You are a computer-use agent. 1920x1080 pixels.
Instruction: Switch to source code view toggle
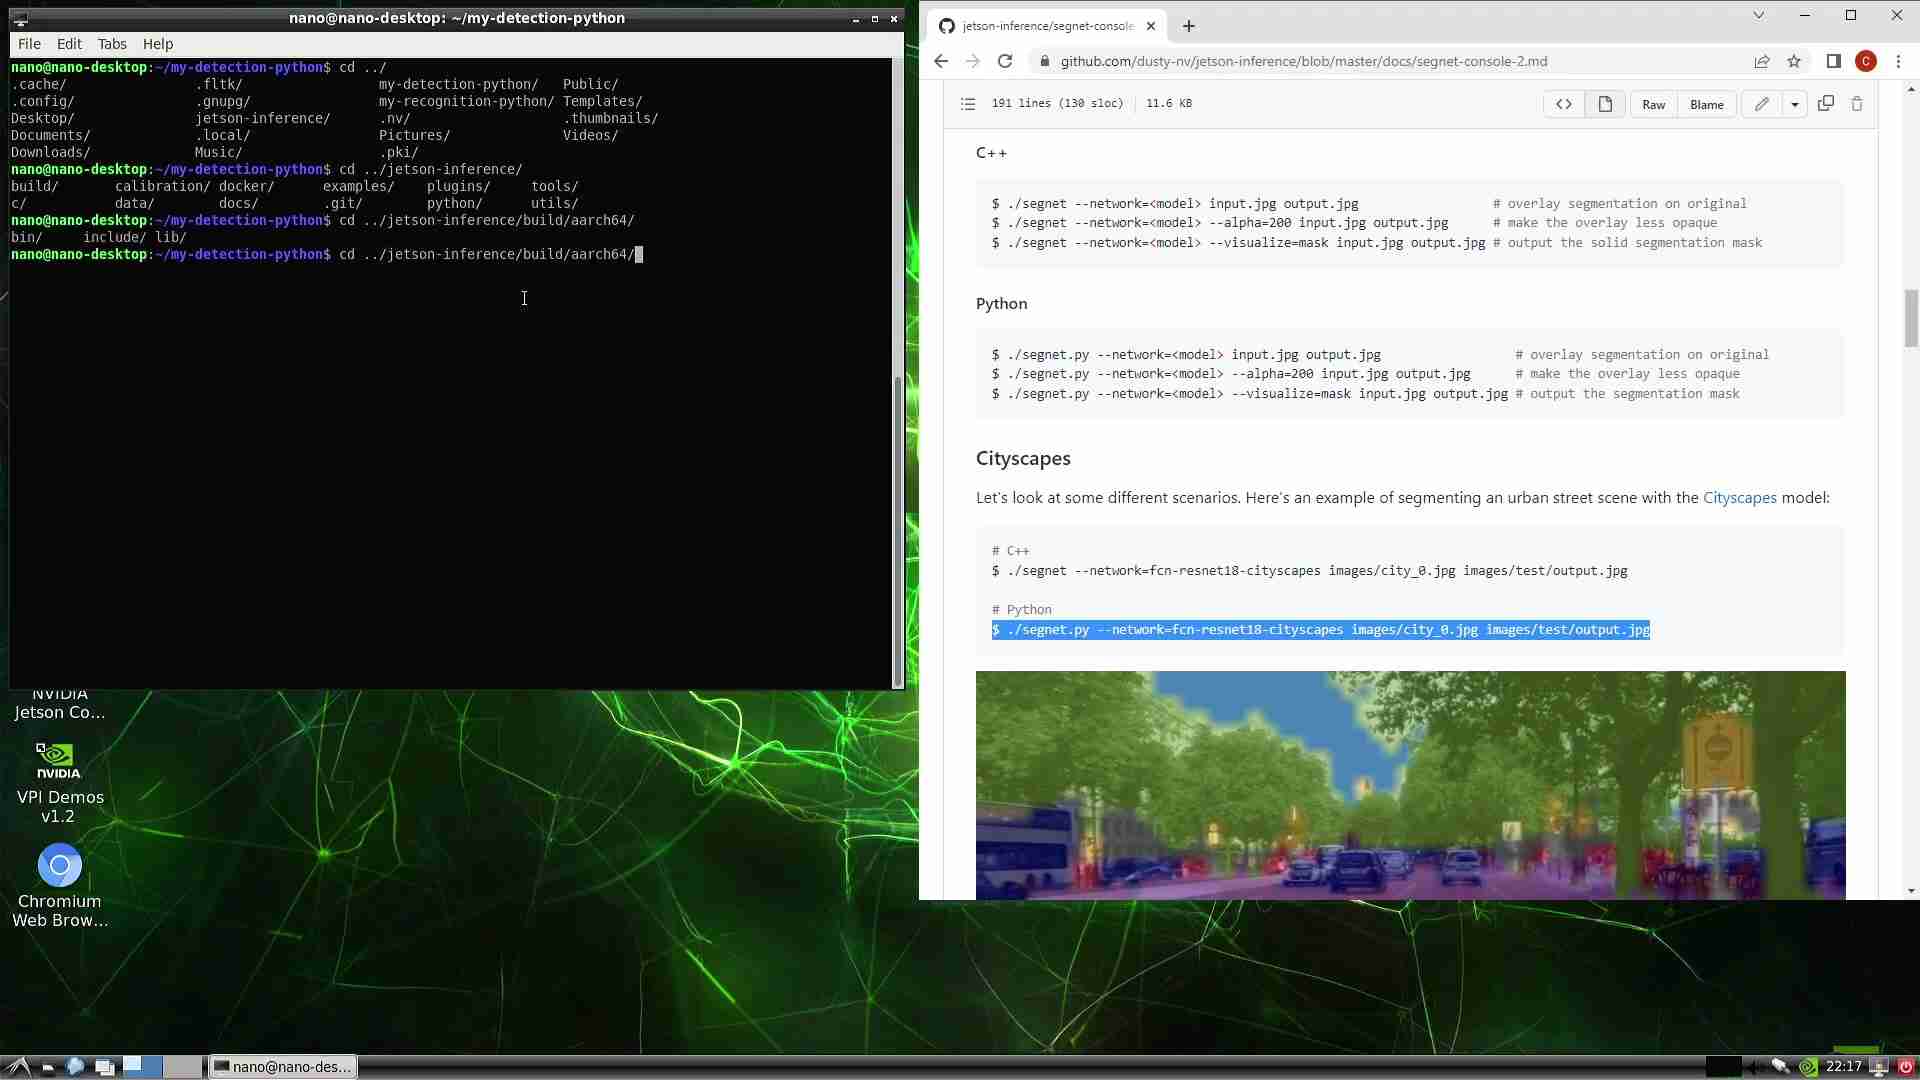pos(1563,104)
